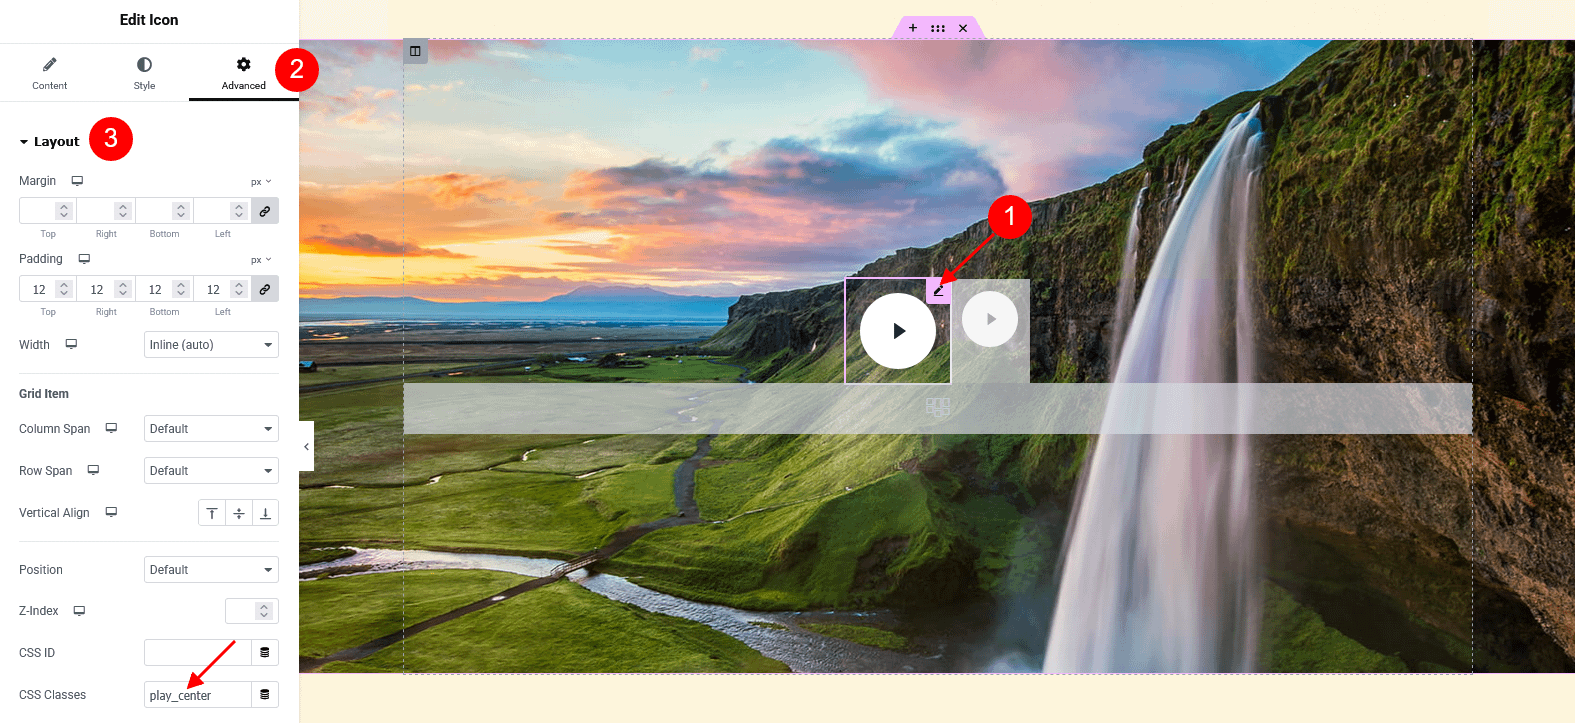Click the Edit Icon panel title
1575x723 pixels.
(x=149, y=20)
